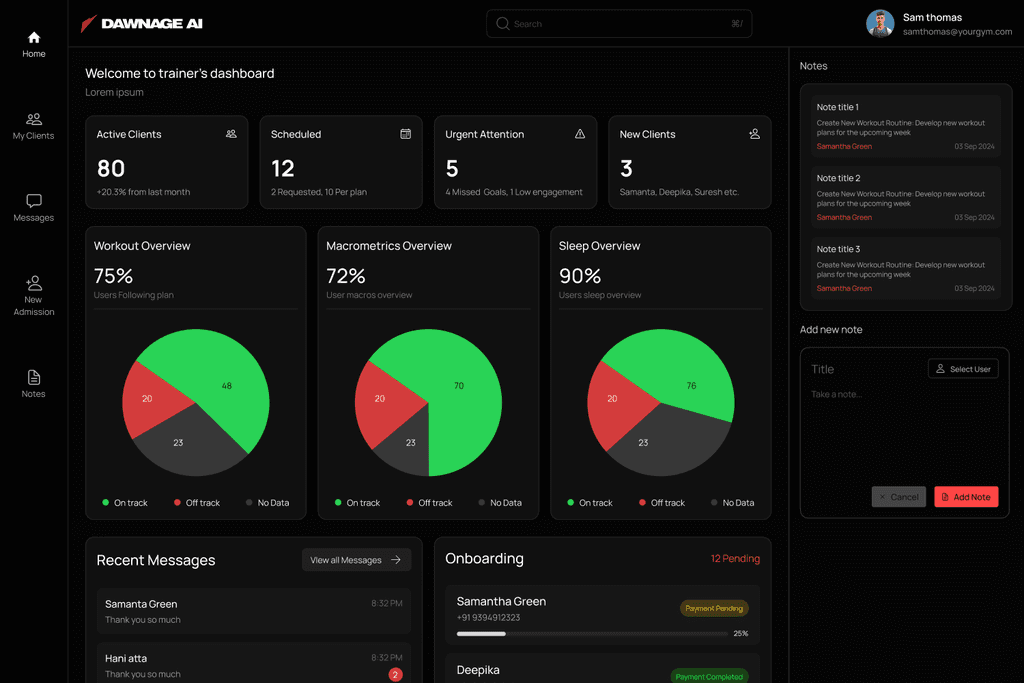Open Note title 1
The height and width of the screenshot is (683, 1024).
[x=906, y=126]
